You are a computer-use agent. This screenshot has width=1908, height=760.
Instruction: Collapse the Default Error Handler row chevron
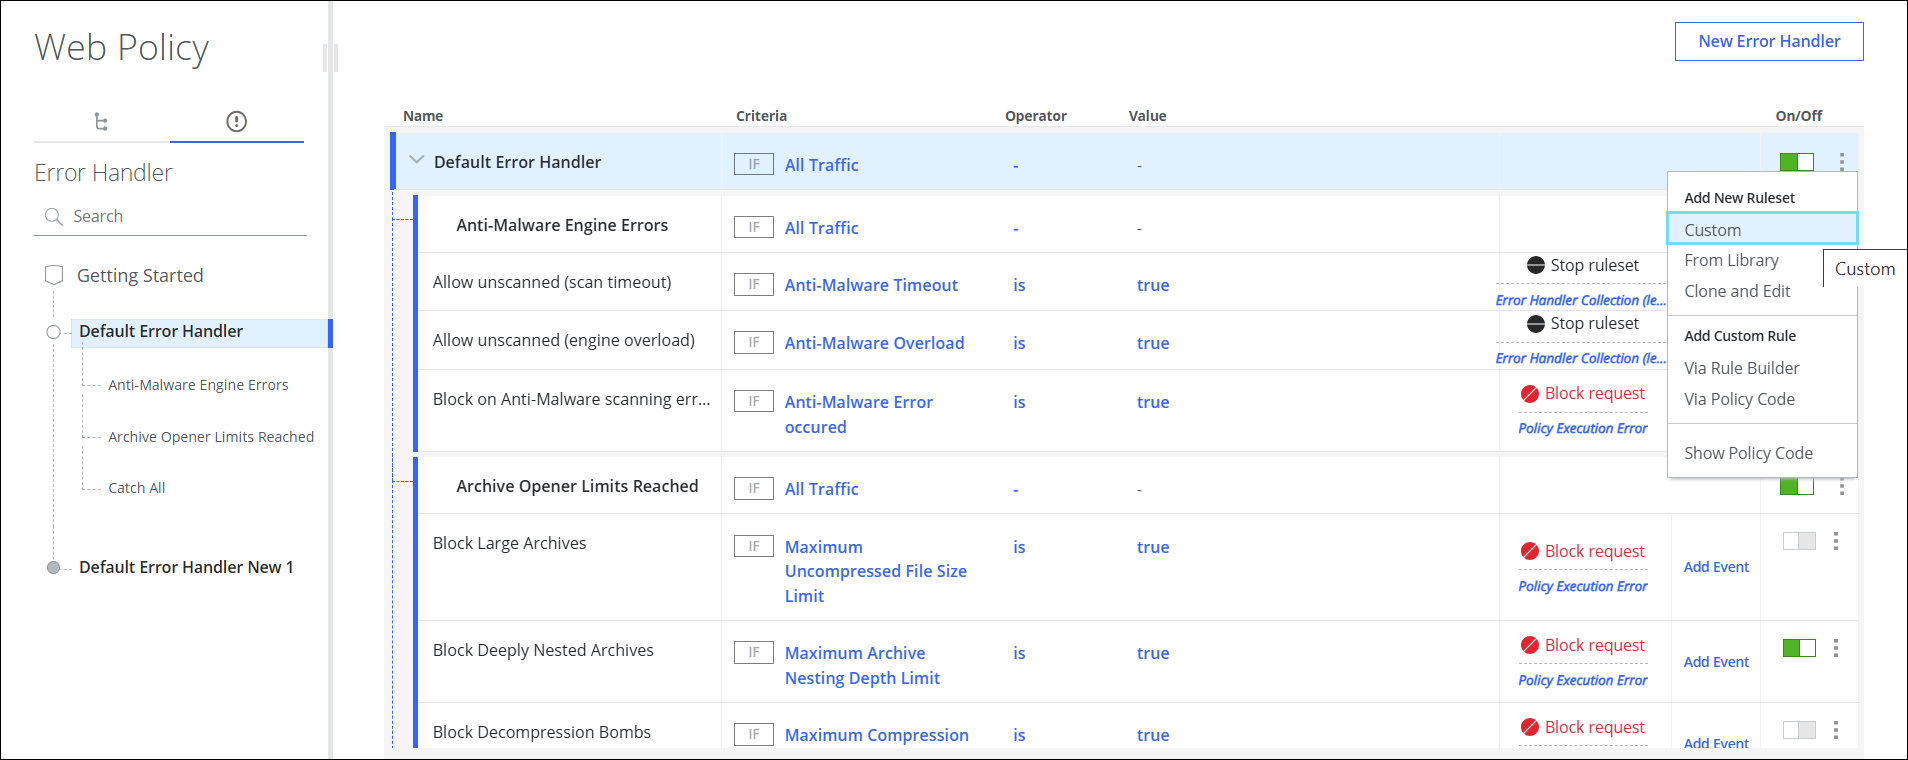pos(417,161)
